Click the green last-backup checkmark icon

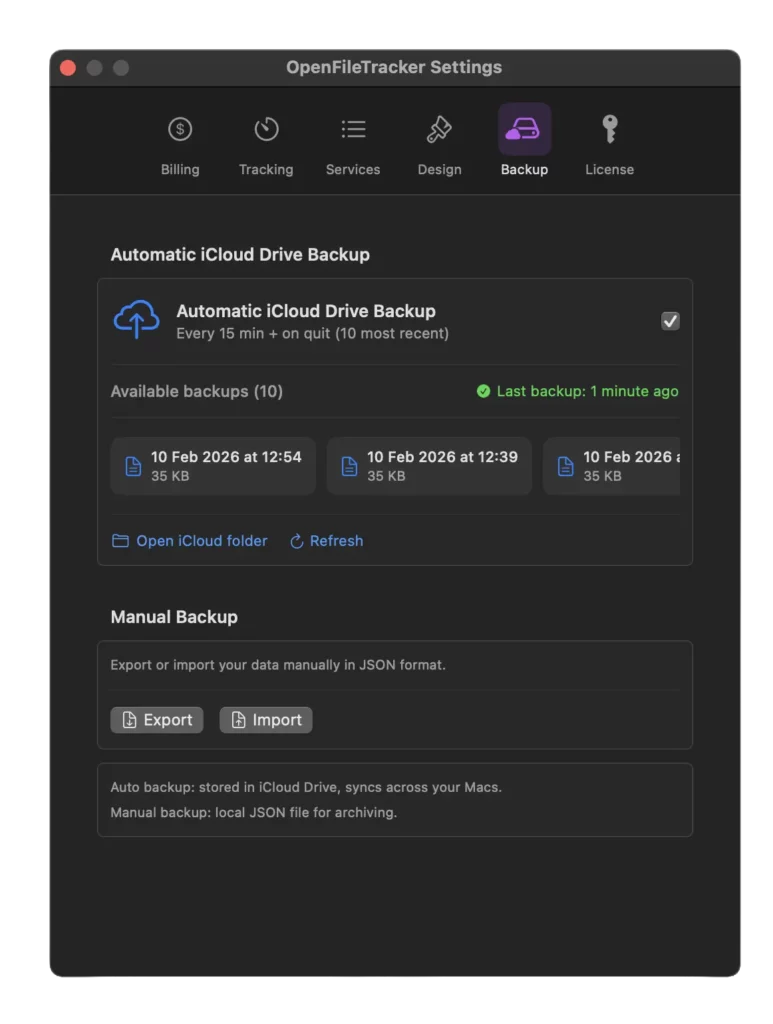483,391
